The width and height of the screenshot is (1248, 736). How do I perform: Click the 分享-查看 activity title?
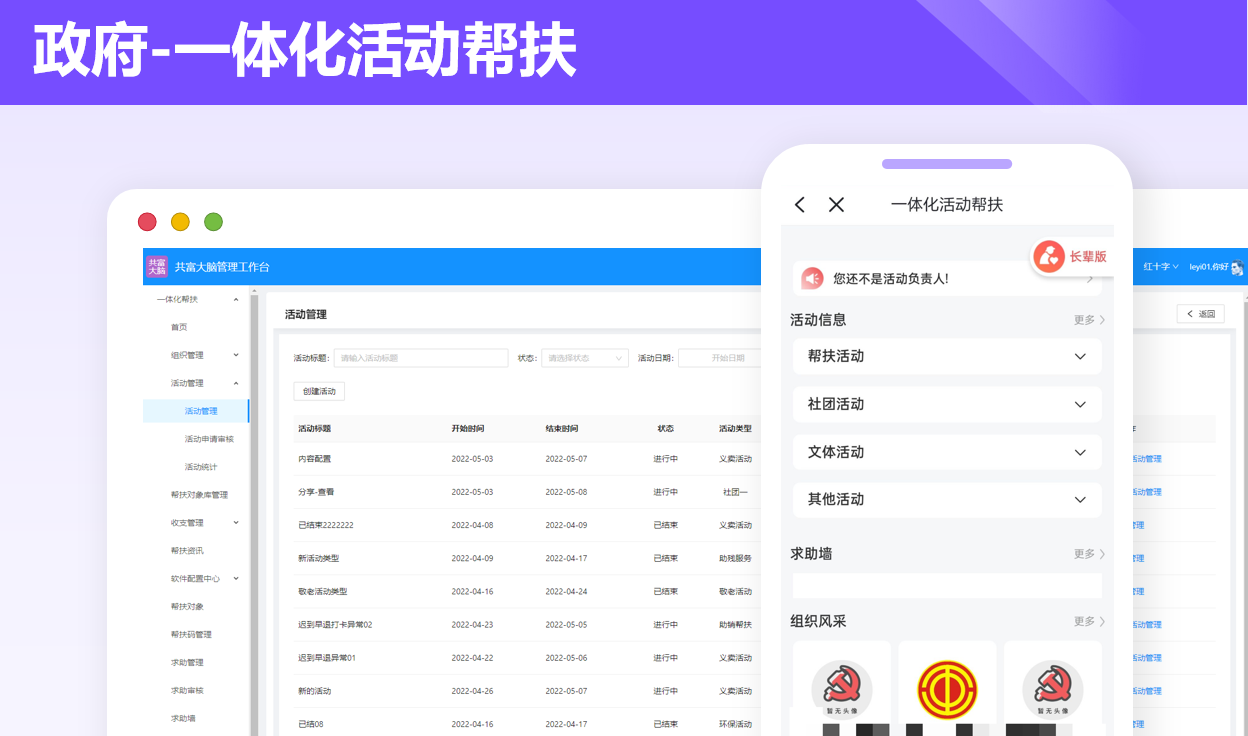pos(316,492)
